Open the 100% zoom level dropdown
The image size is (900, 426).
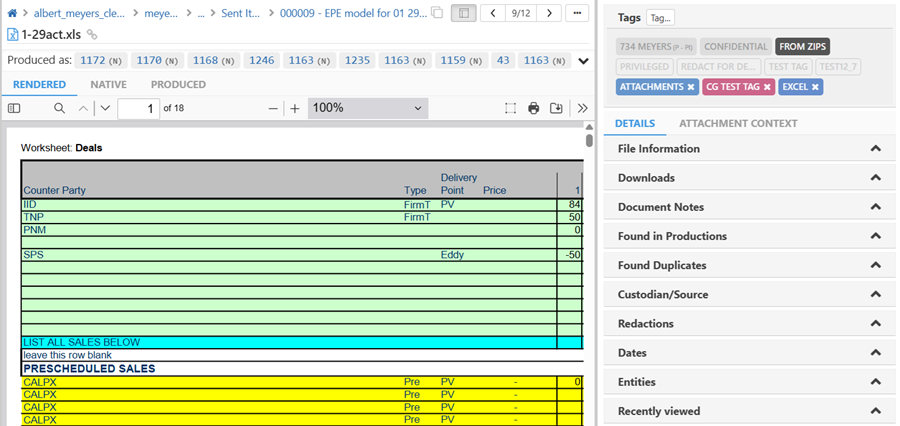click(368, 108)
